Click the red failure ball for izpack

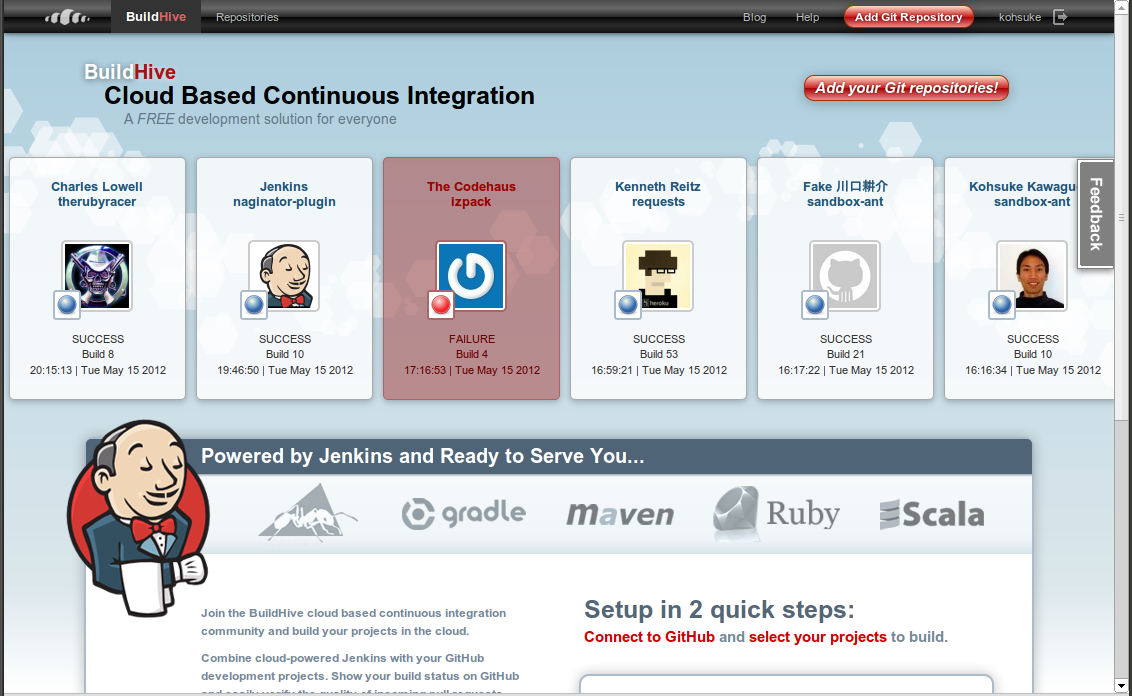(441, 305)
